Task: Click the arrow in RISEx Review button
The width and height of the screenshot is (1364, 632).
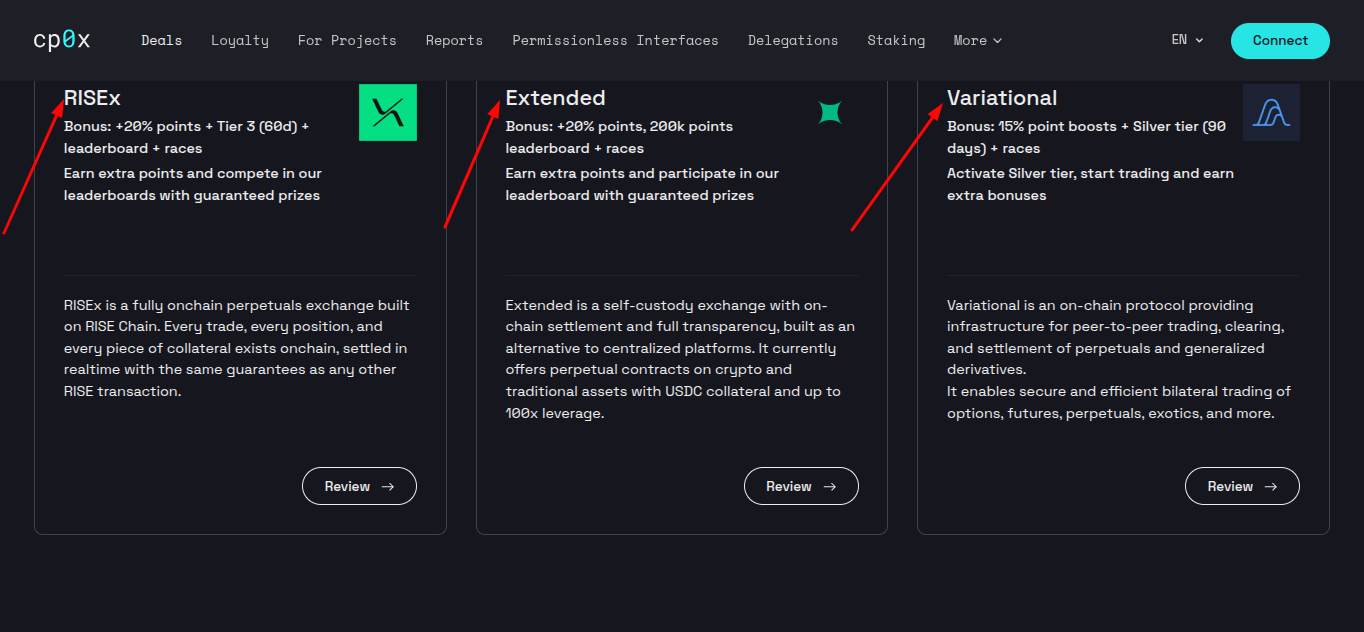Action: tap(388, 486)
